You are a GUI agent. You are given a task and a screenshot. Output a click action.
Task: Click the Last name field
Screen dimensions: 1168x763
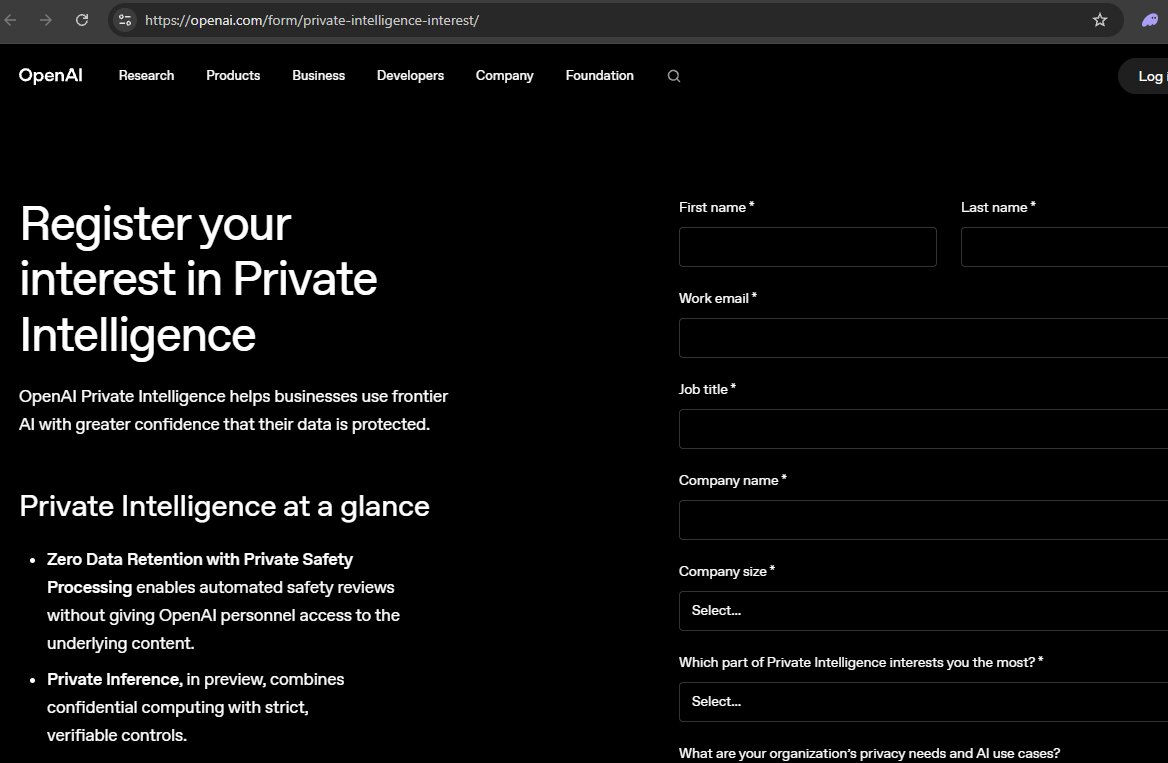coord(1064,247)
